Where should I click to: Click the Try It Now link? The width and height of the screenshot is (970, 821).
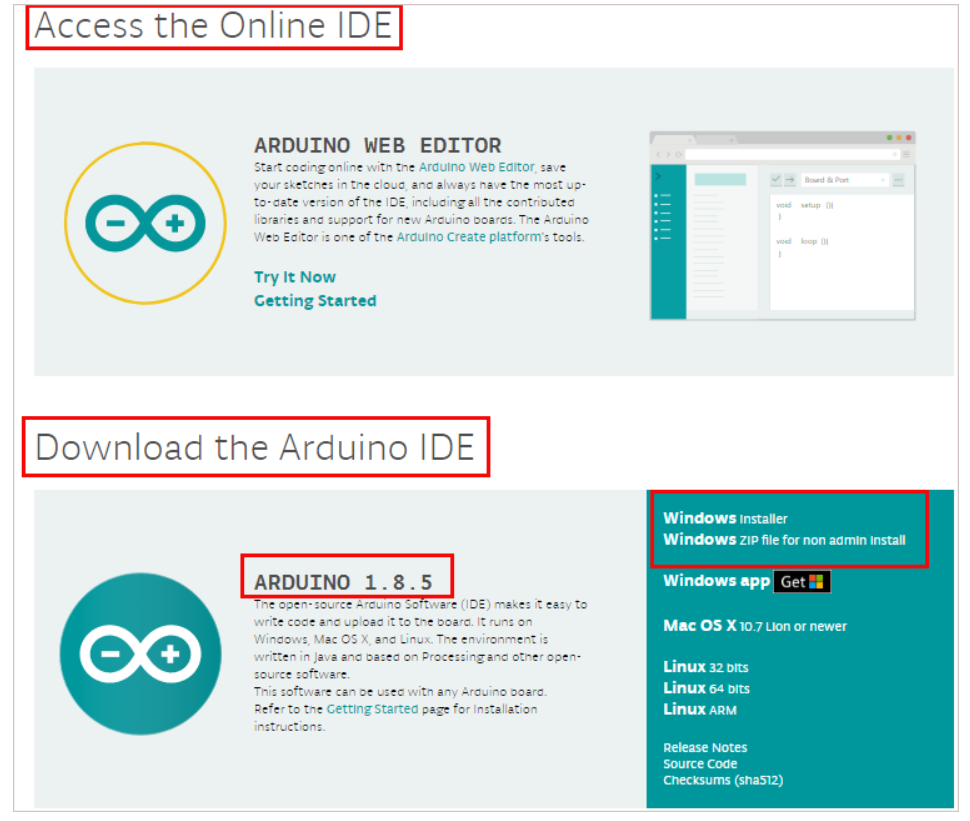coord(294,277)
